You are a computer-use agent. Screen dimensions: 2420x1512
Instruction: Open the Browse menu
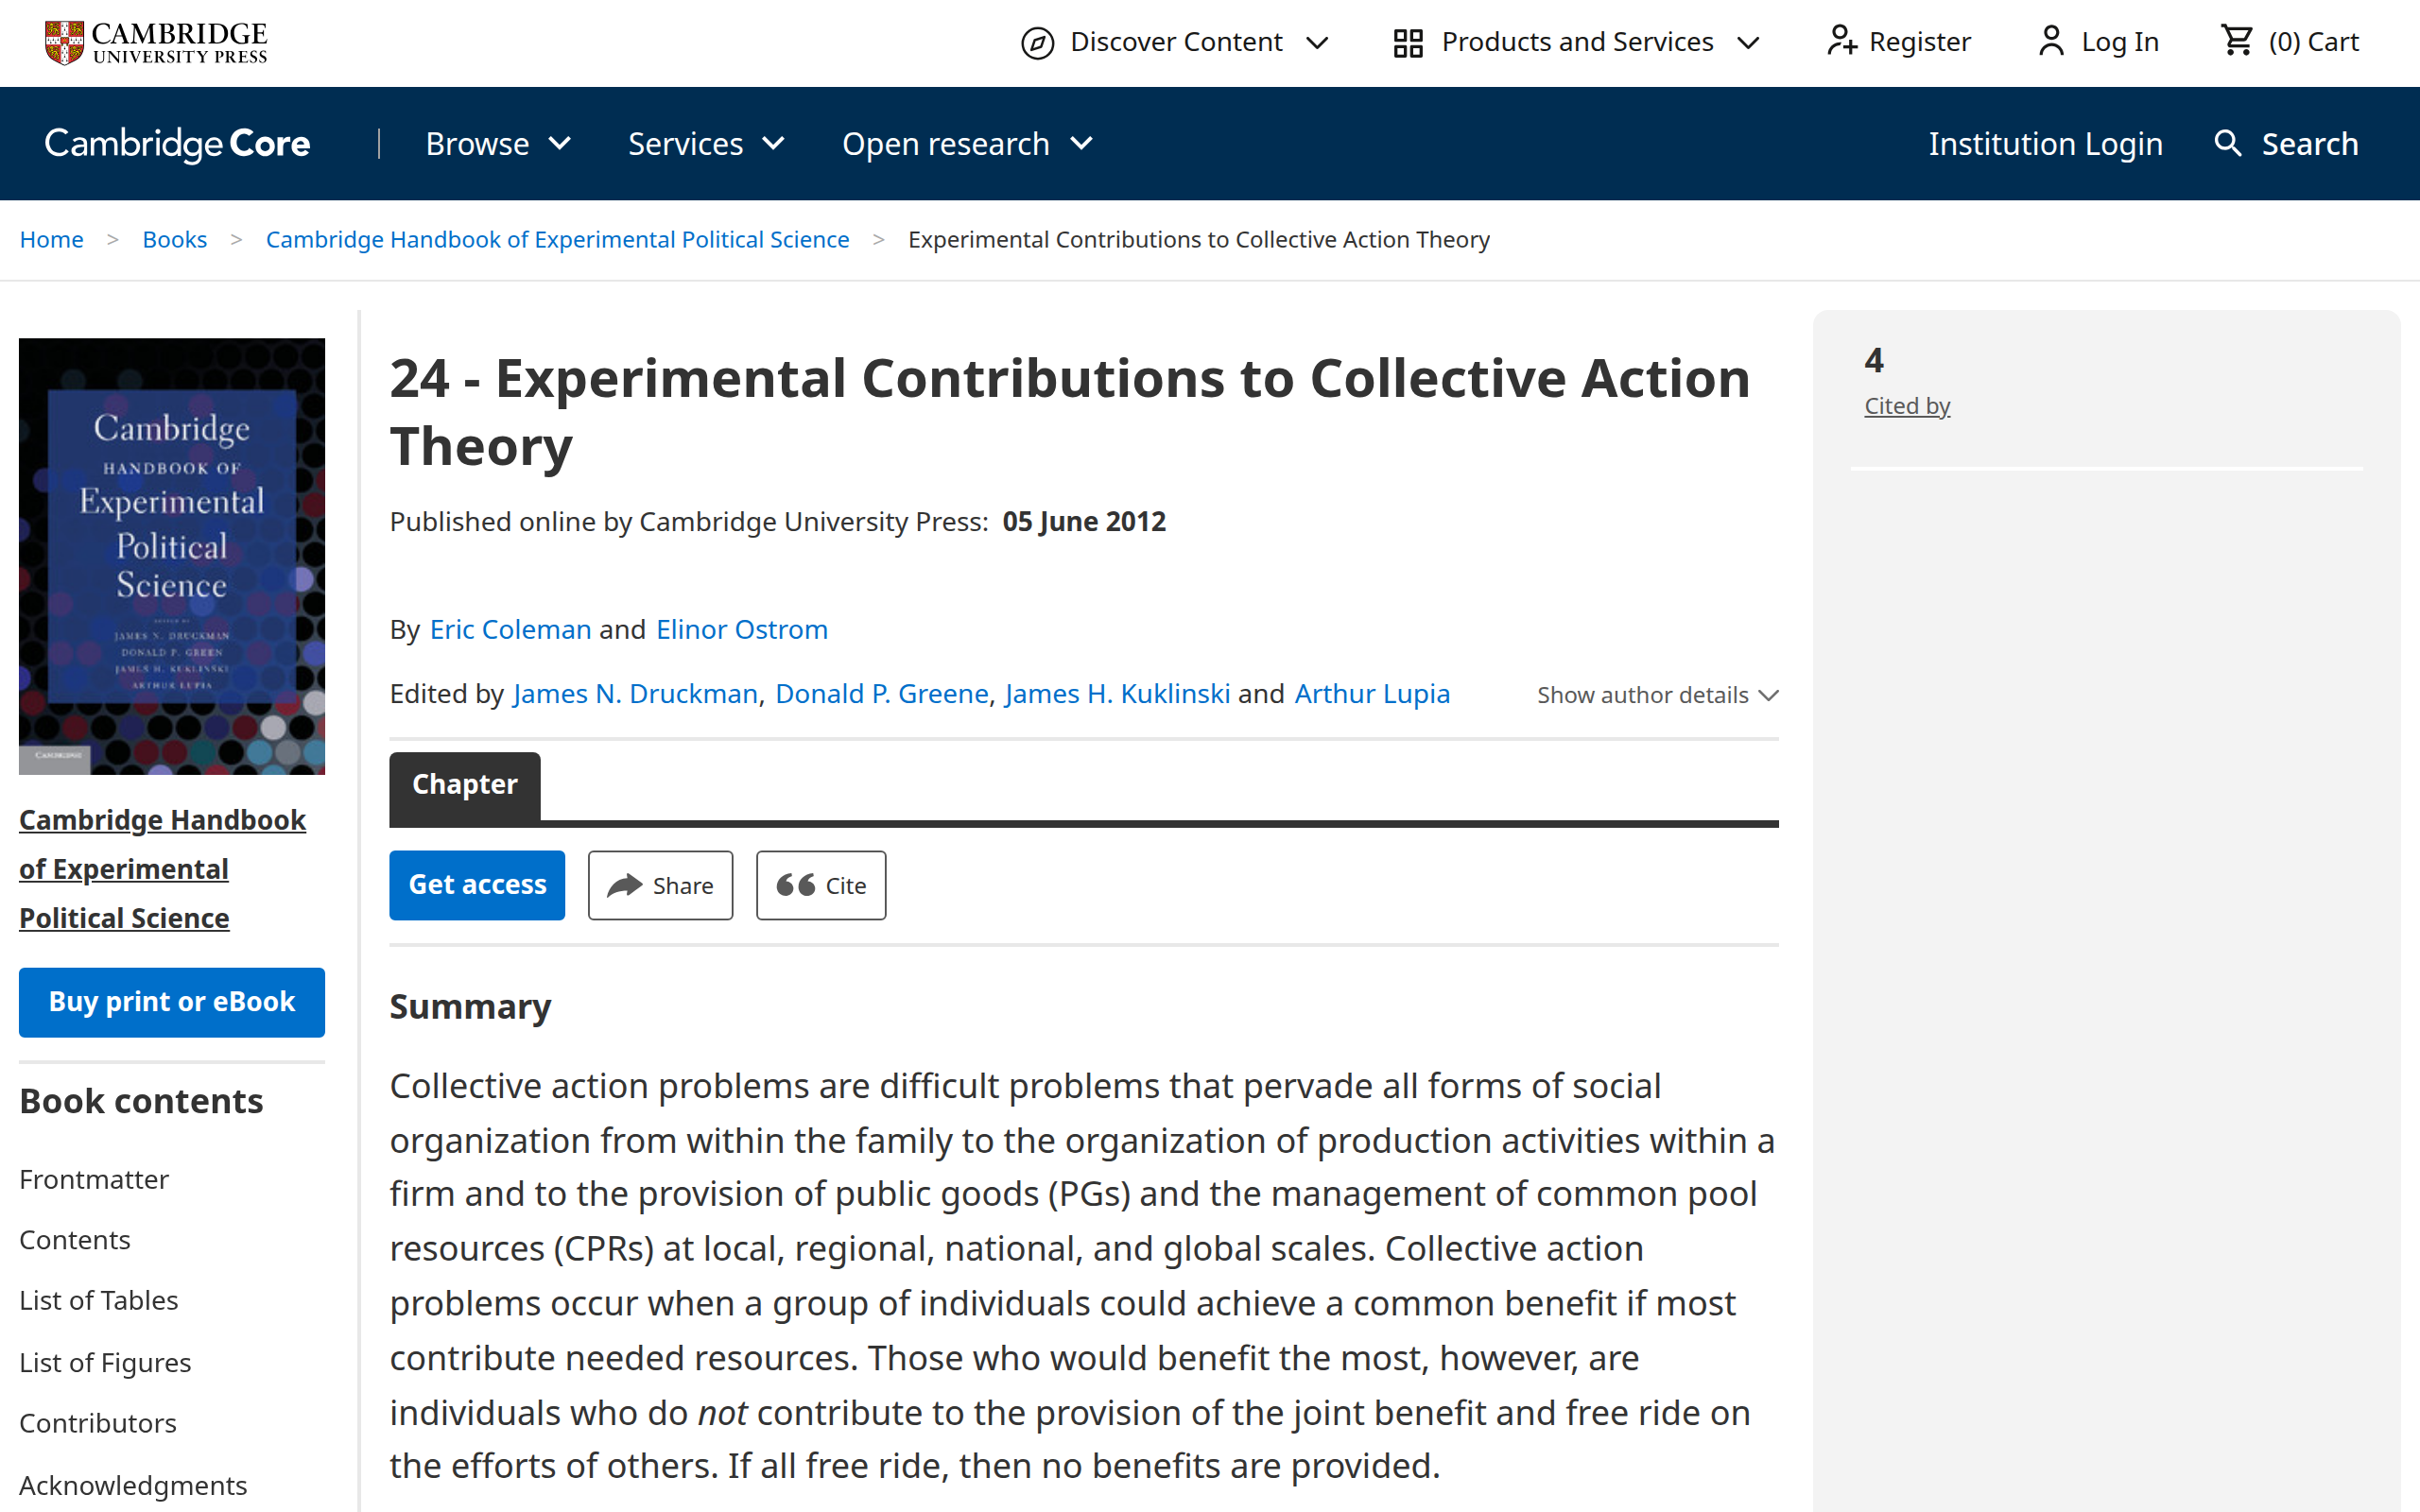[499, 144]
